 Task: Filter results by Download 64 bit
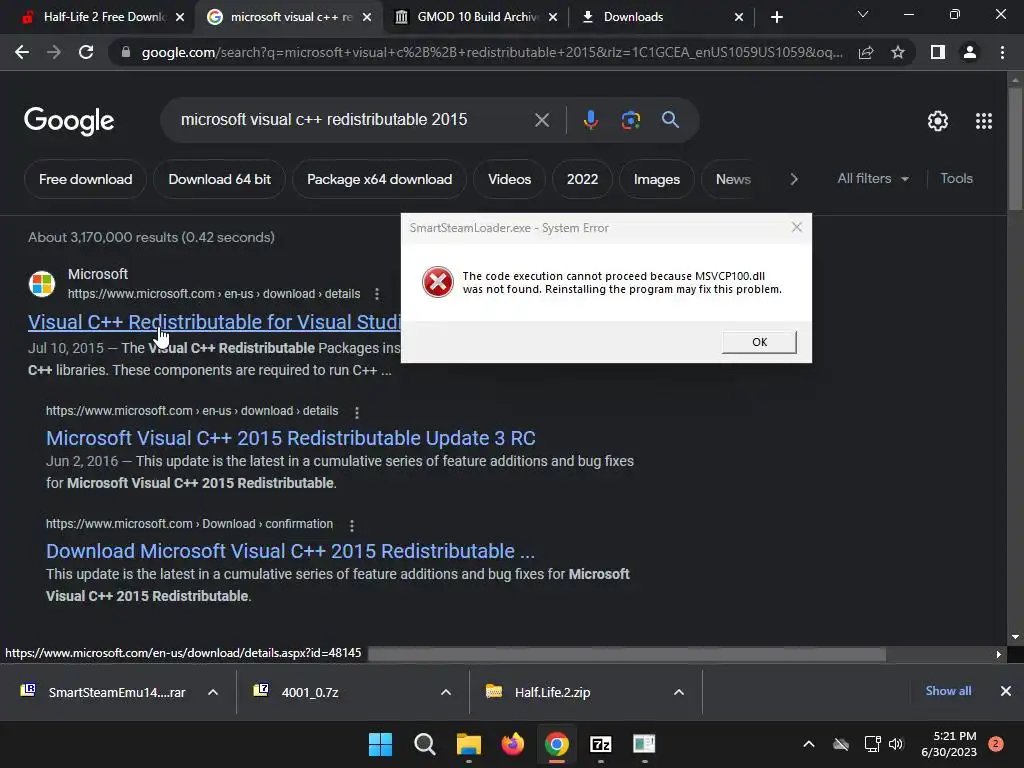click(x=219, y=179)
